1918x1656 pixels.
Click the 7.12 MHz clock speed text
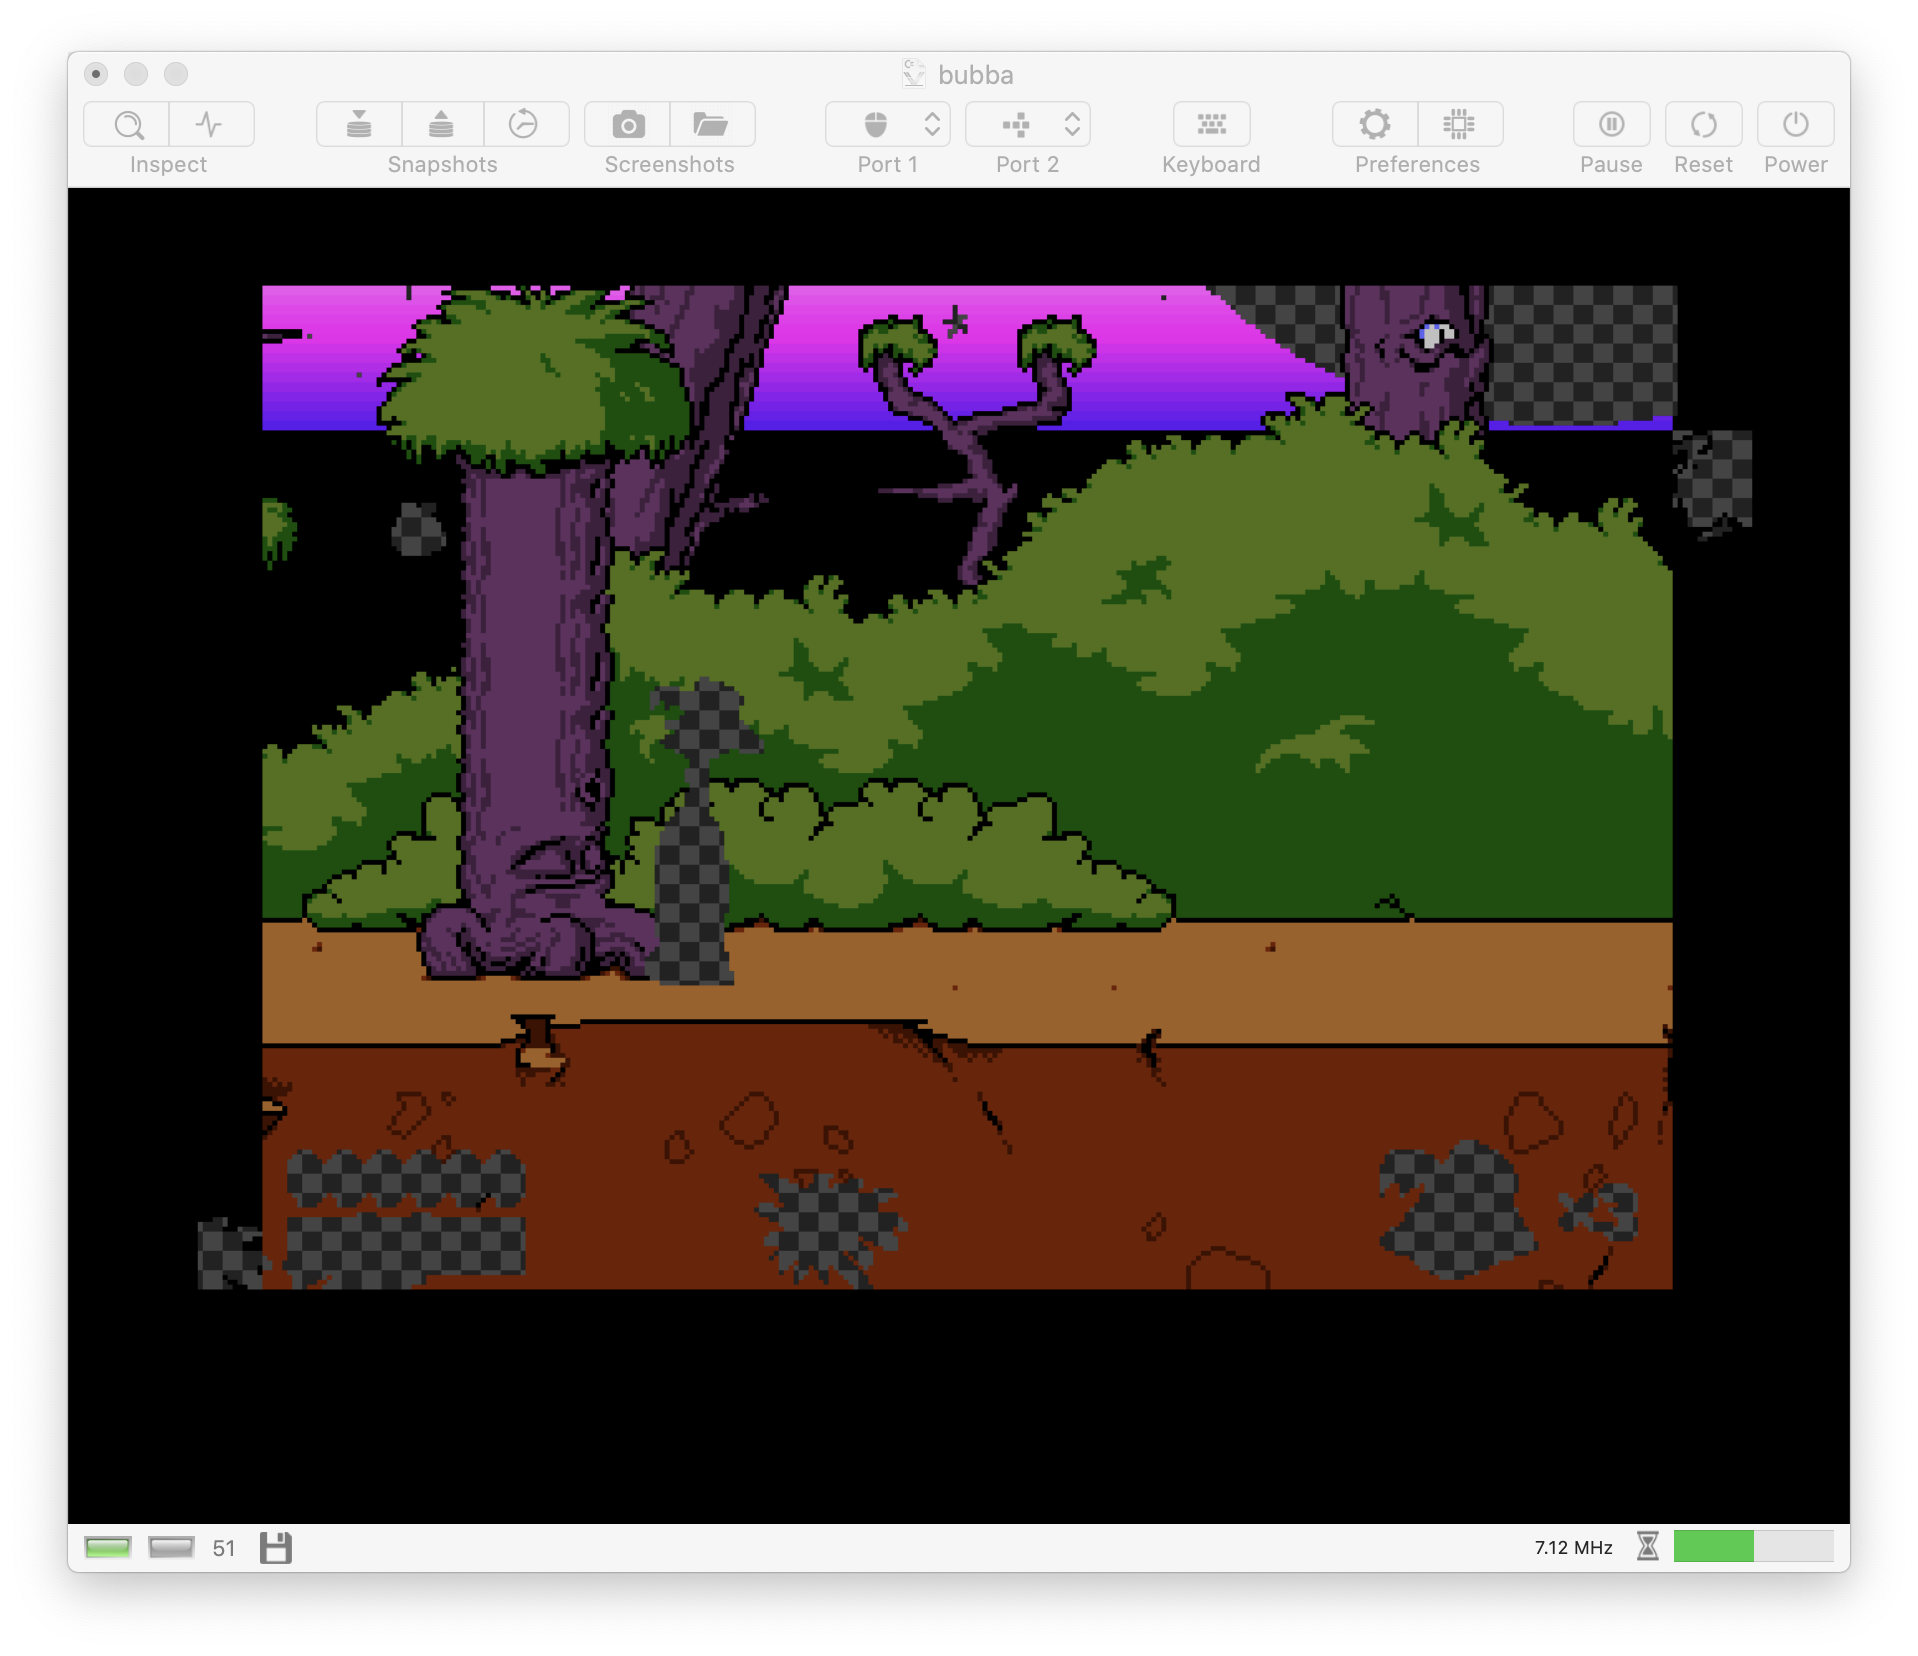(1573, 1548)
